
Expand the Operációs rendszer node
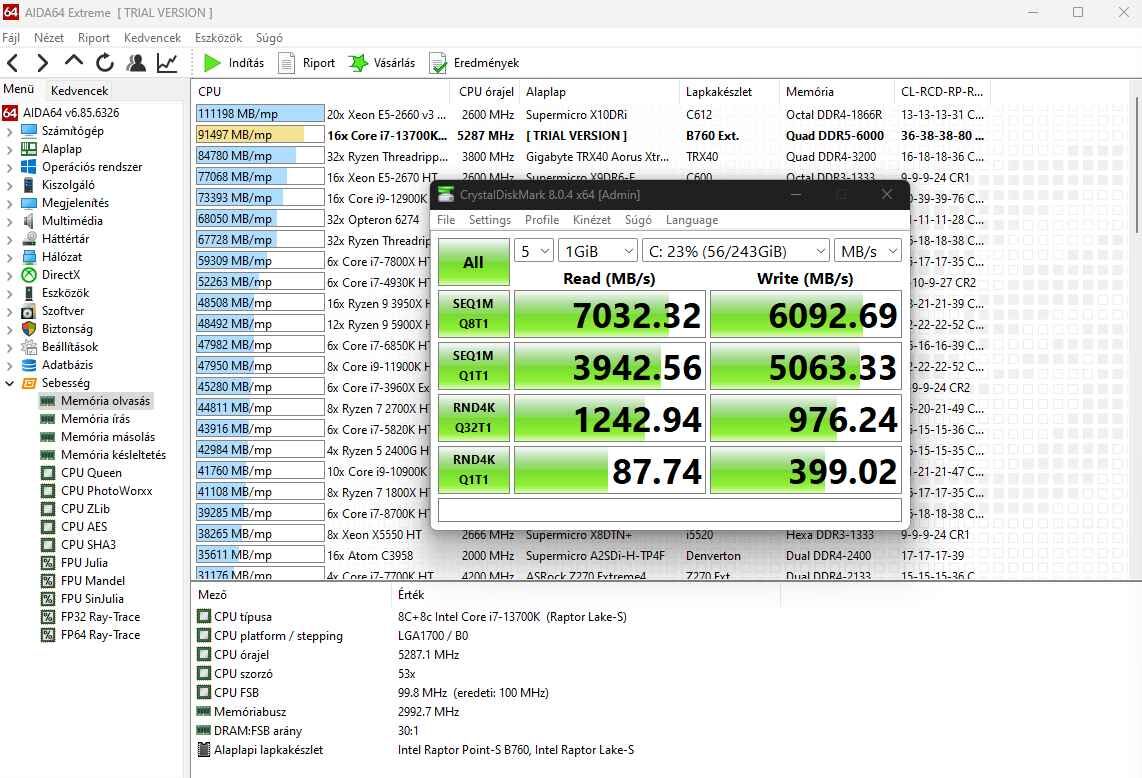tap(9, 168)
